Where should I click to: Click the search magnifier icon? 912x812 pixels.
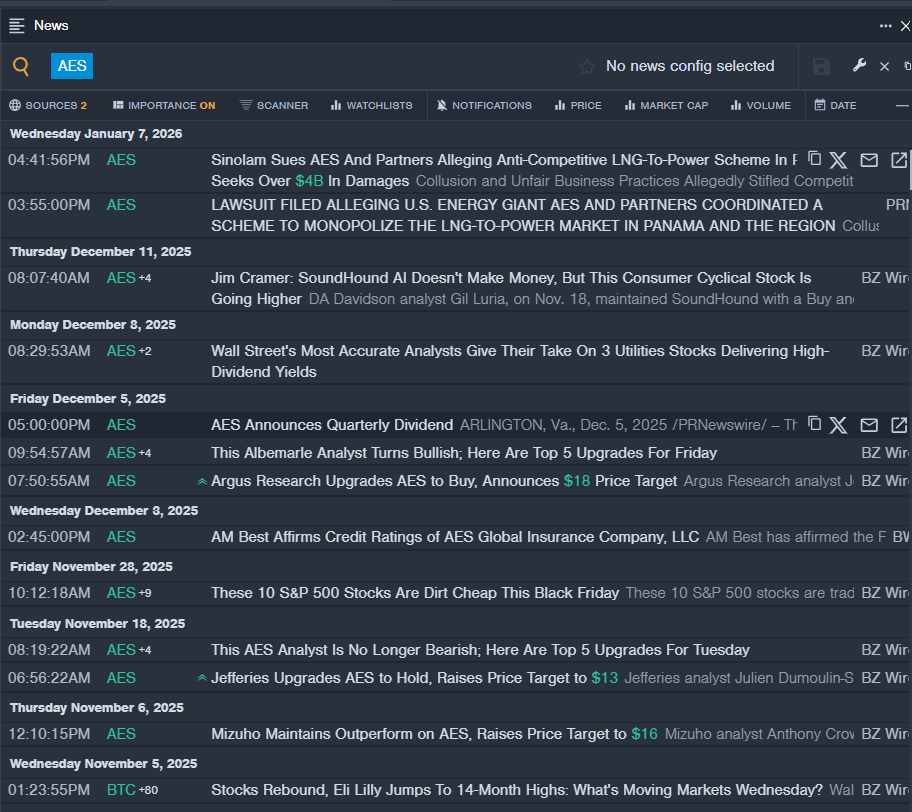pos(21,67)
